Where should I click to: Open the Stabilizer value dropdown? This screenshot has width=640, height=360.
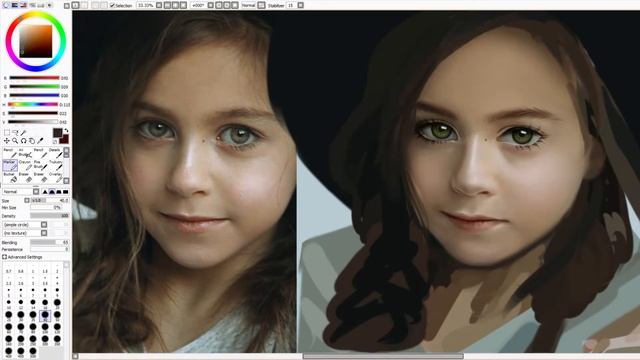pyautogui.click(x=300, y=5)
